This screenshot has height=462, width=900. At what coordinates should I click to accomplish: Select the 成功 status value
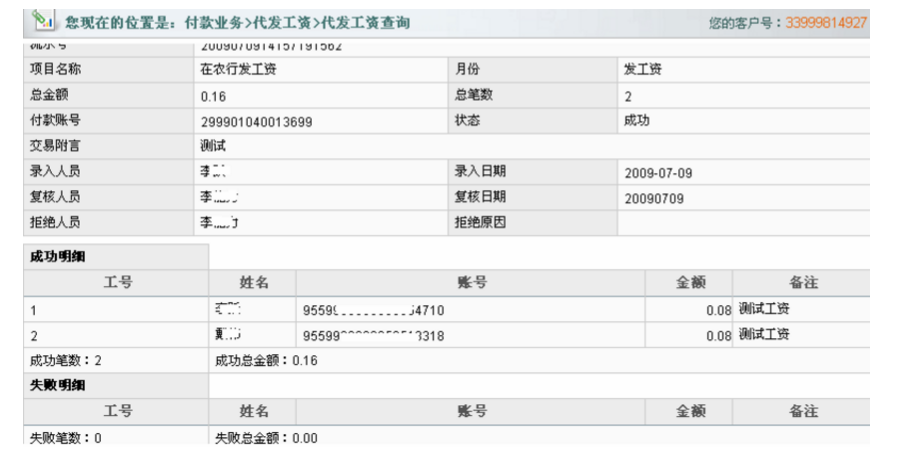click(636, 120)
